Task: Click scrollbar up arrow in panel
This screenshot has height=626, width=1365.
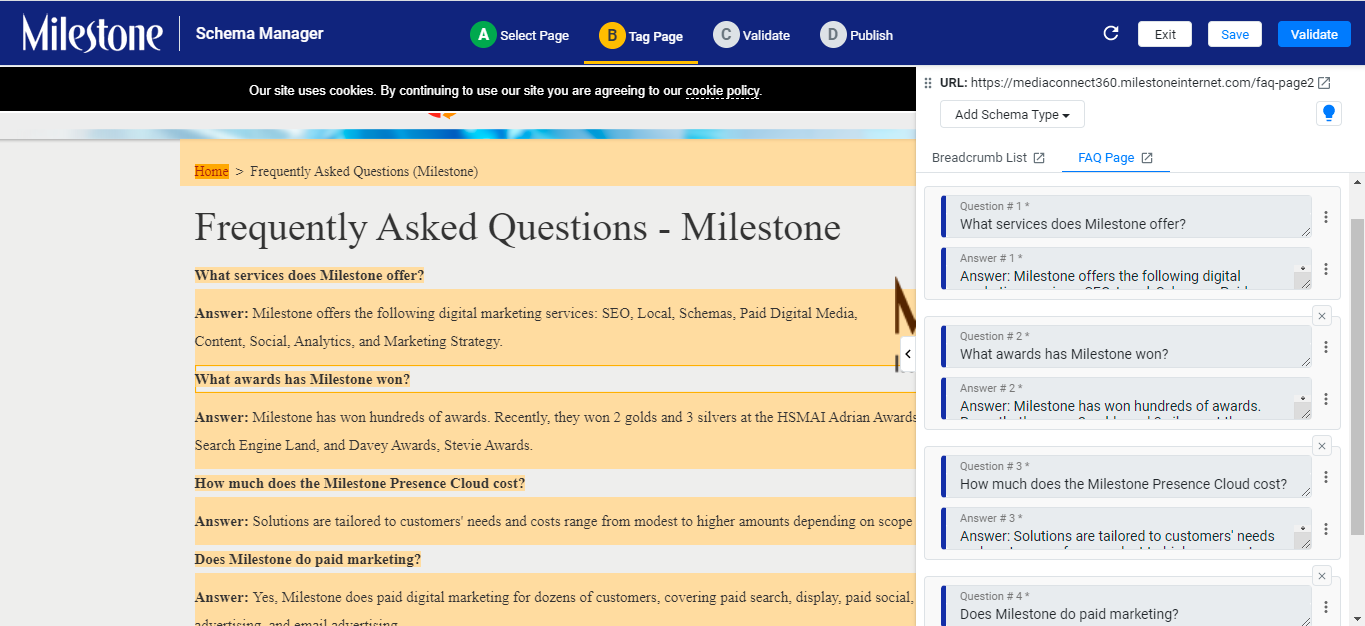Action: coord(1357,181)
